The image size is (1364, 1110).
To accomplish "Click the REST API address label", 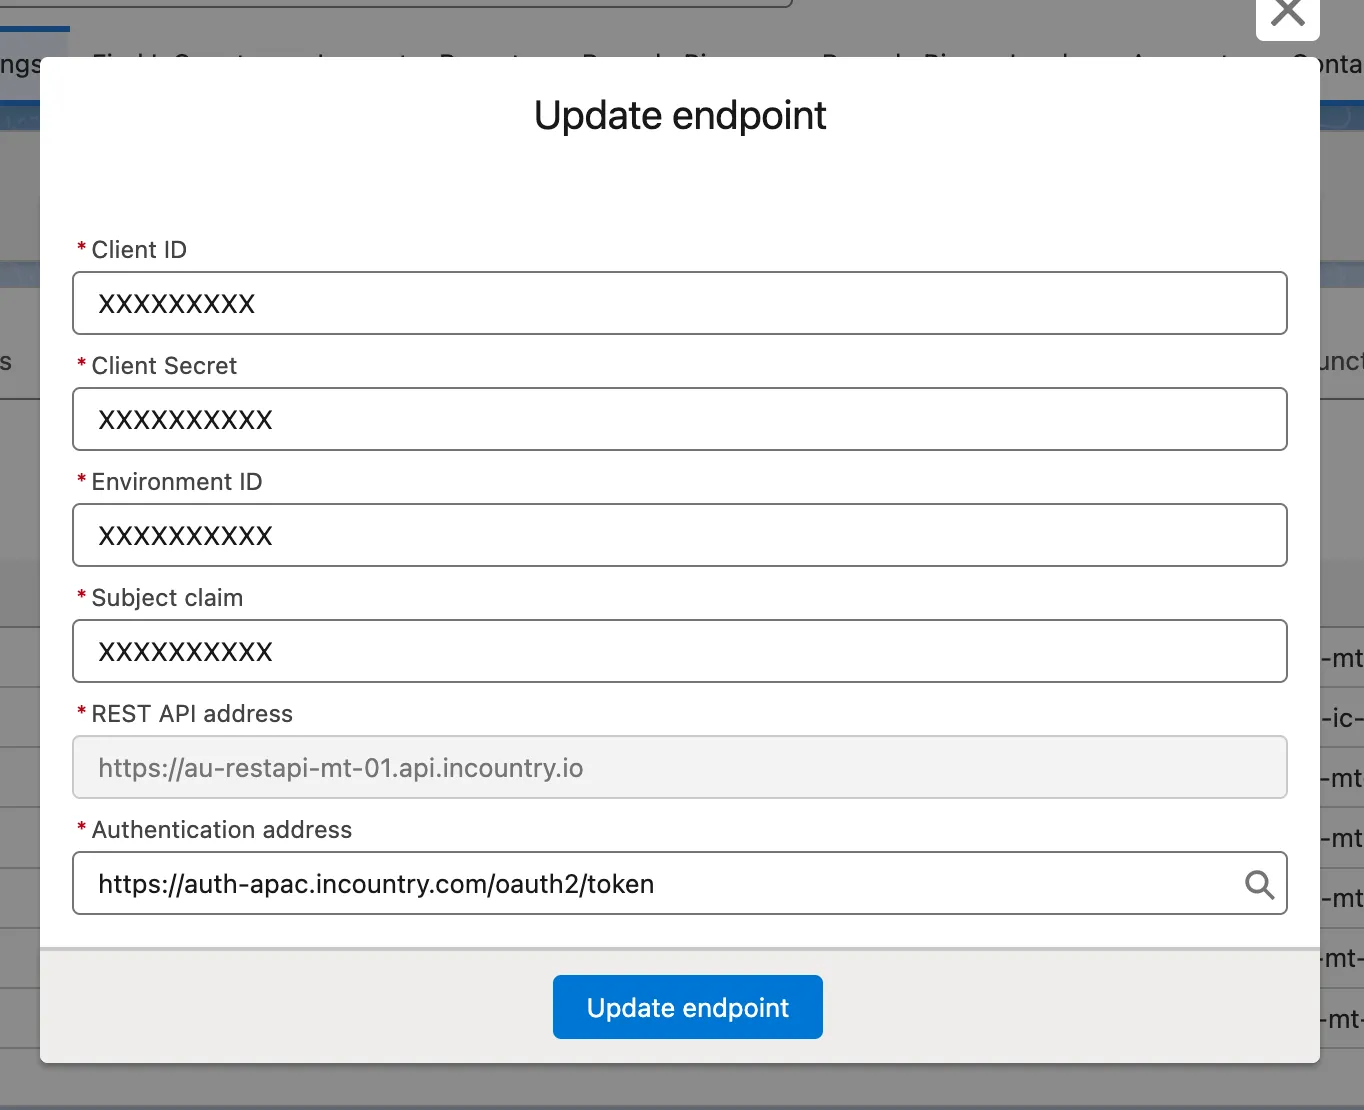I will click(192, 714).
